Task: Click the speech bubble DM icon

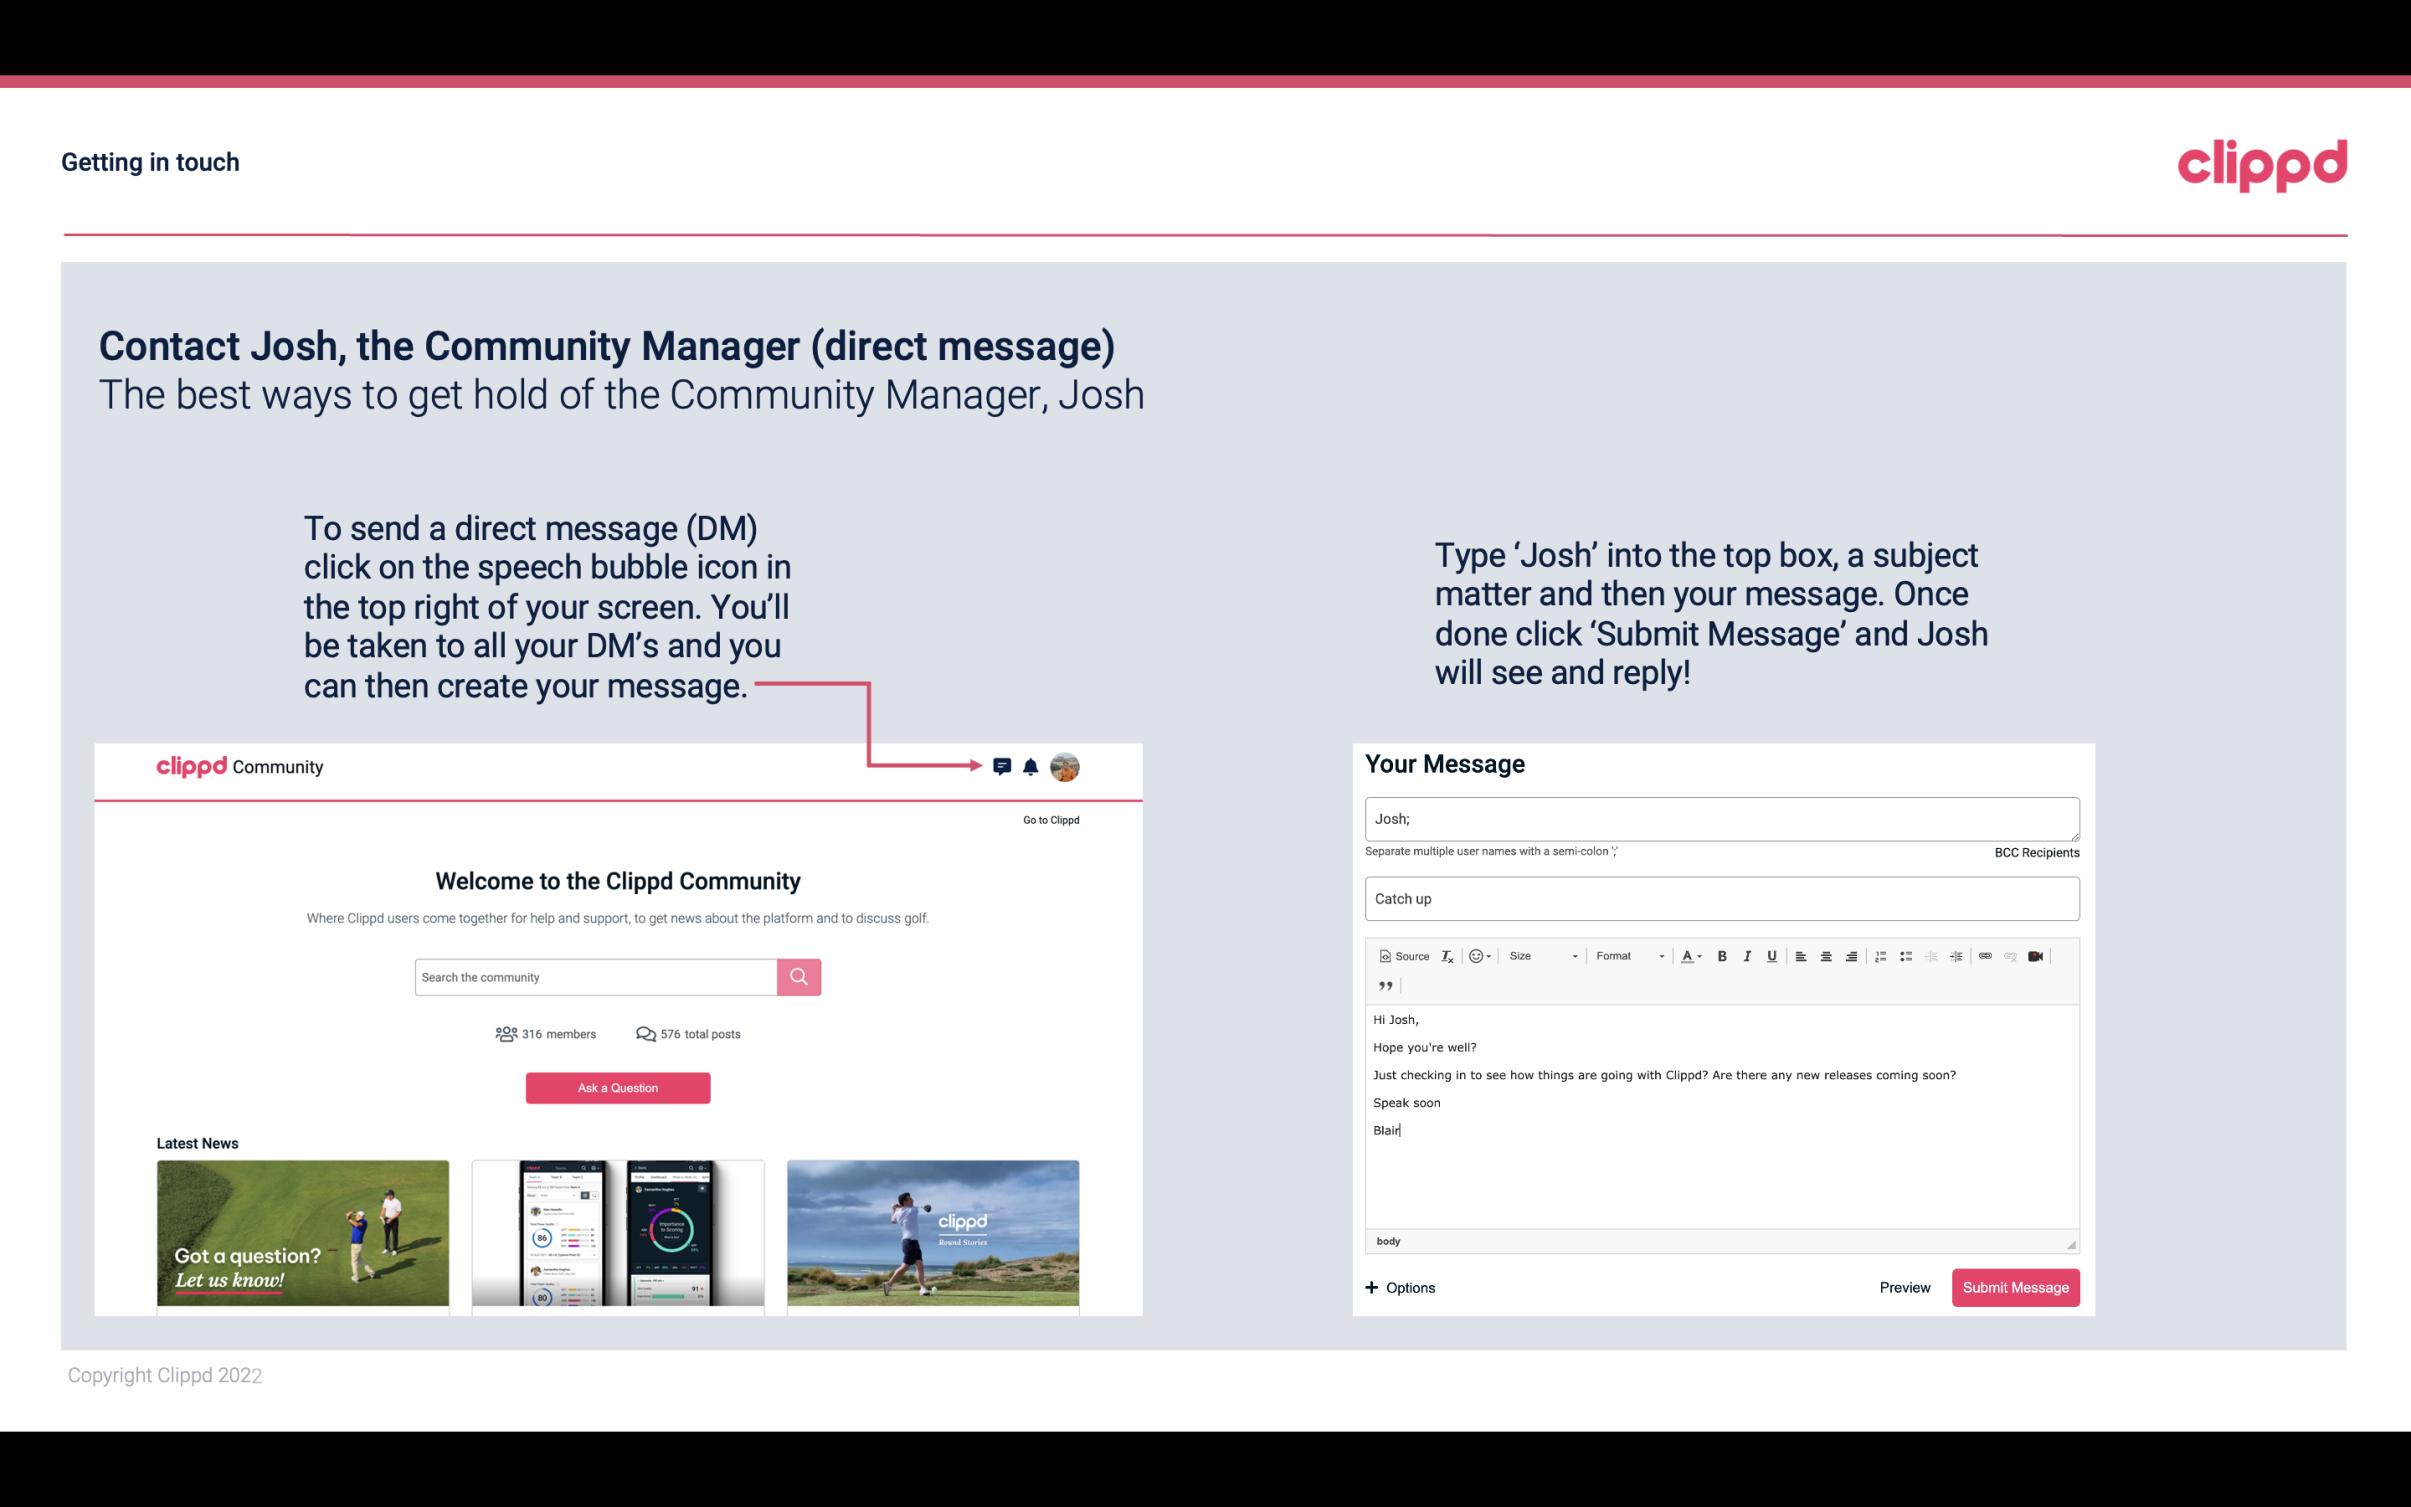Action: pos(1003,766)
